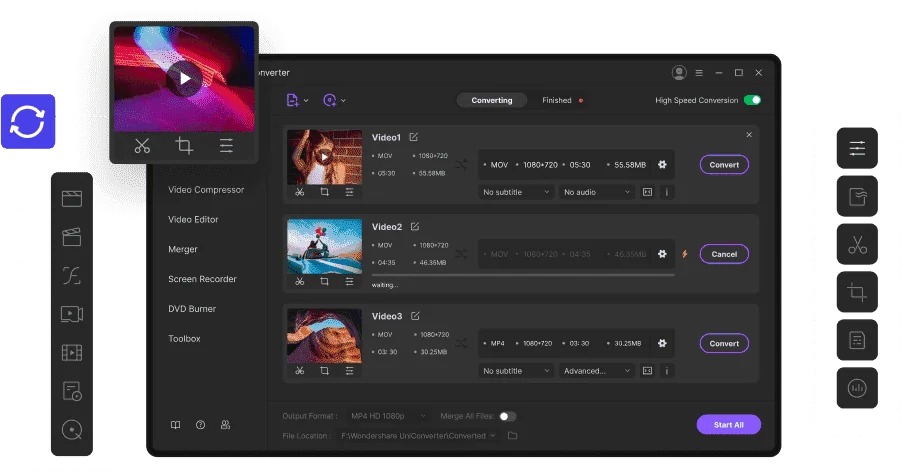This screenshot has height=473, width=902.
Task: Click the Video1 thumbnail
Action: [x=324, y=157]
